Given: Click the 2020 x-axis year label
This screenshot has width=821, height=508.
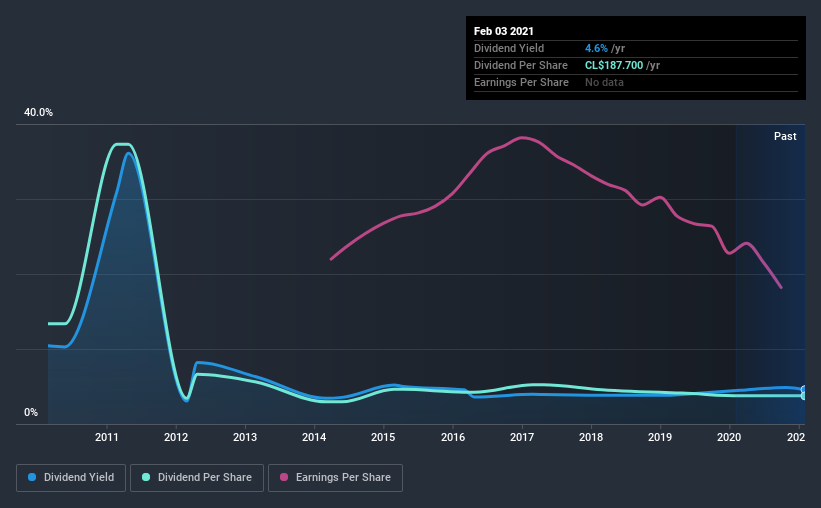Looking at the screenshot, I should pos(729,437).
